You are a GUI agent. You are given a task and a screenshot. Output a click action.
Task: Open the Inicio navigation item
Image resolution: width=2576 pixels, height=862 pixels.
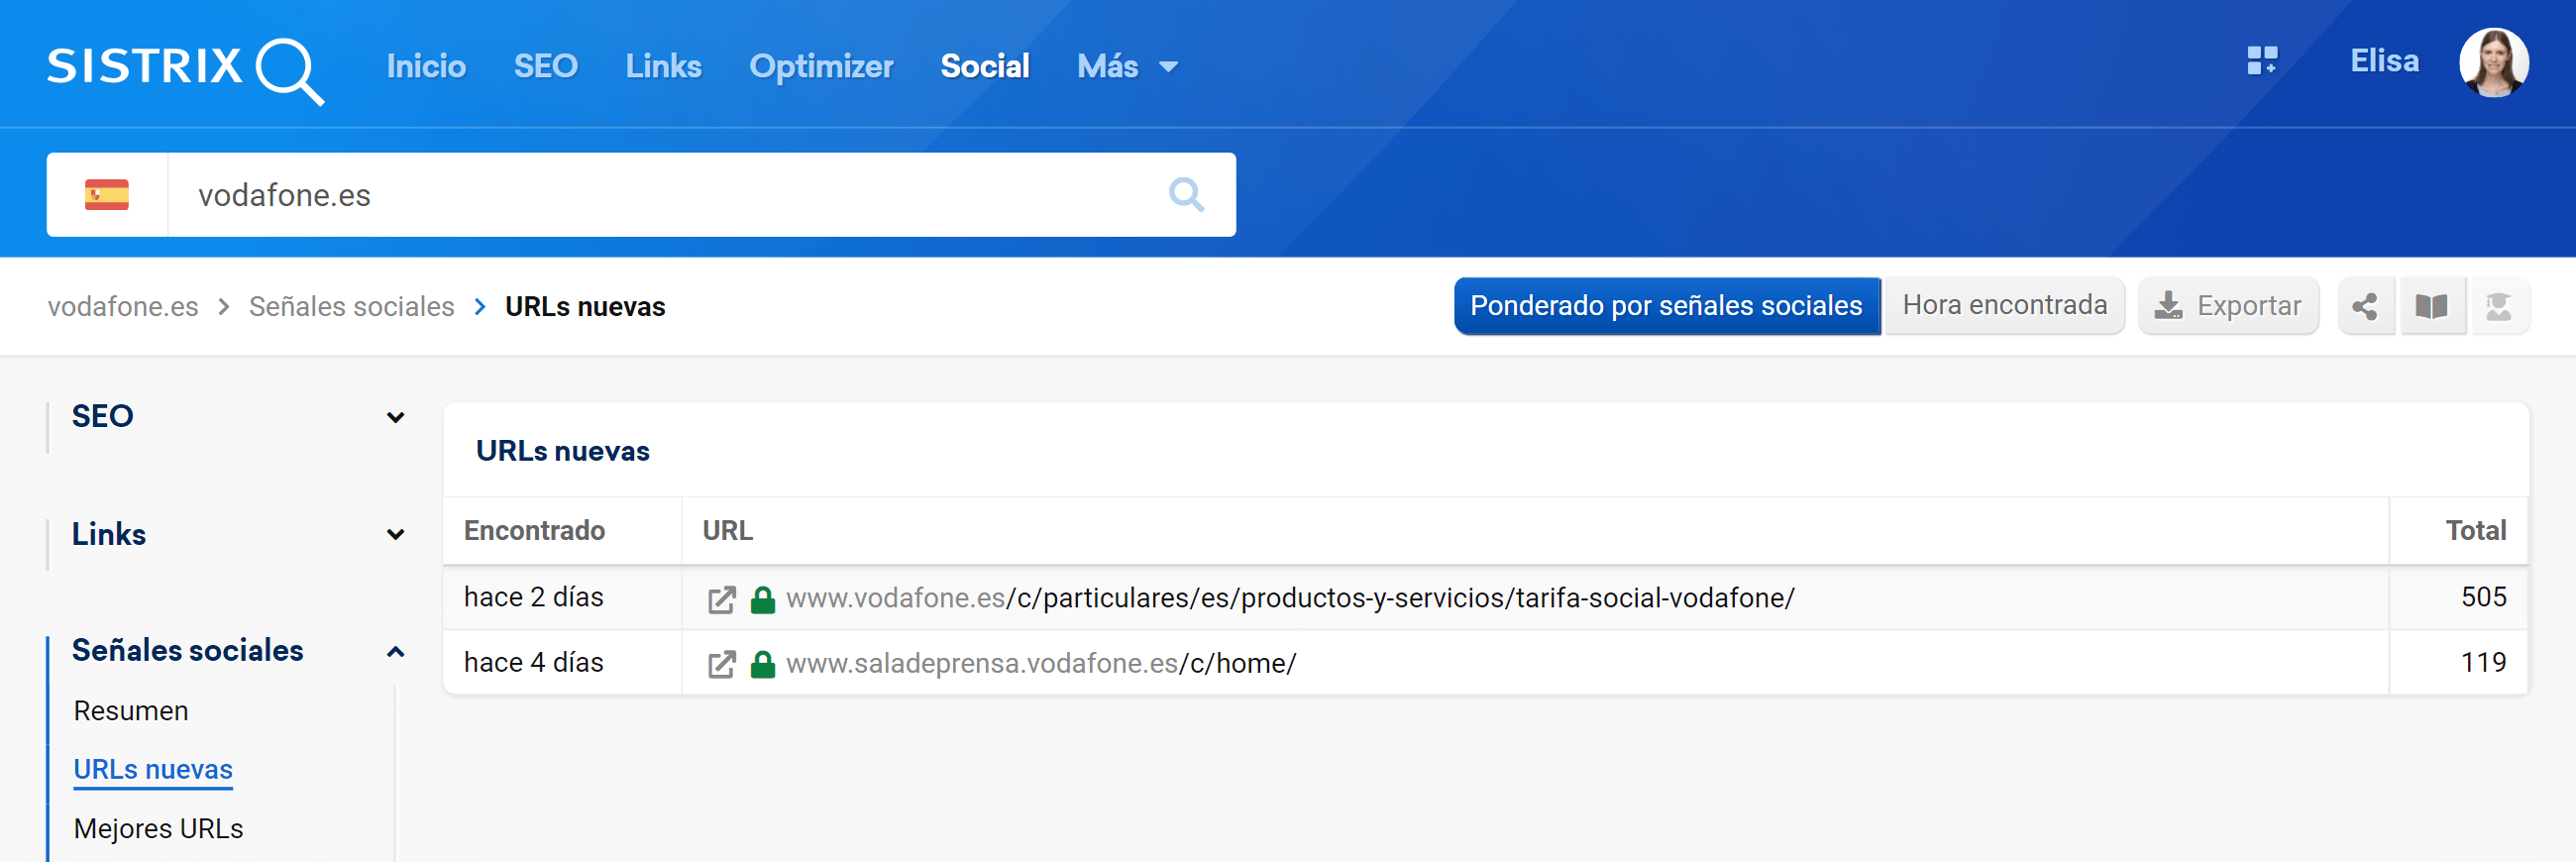(426, 67)
